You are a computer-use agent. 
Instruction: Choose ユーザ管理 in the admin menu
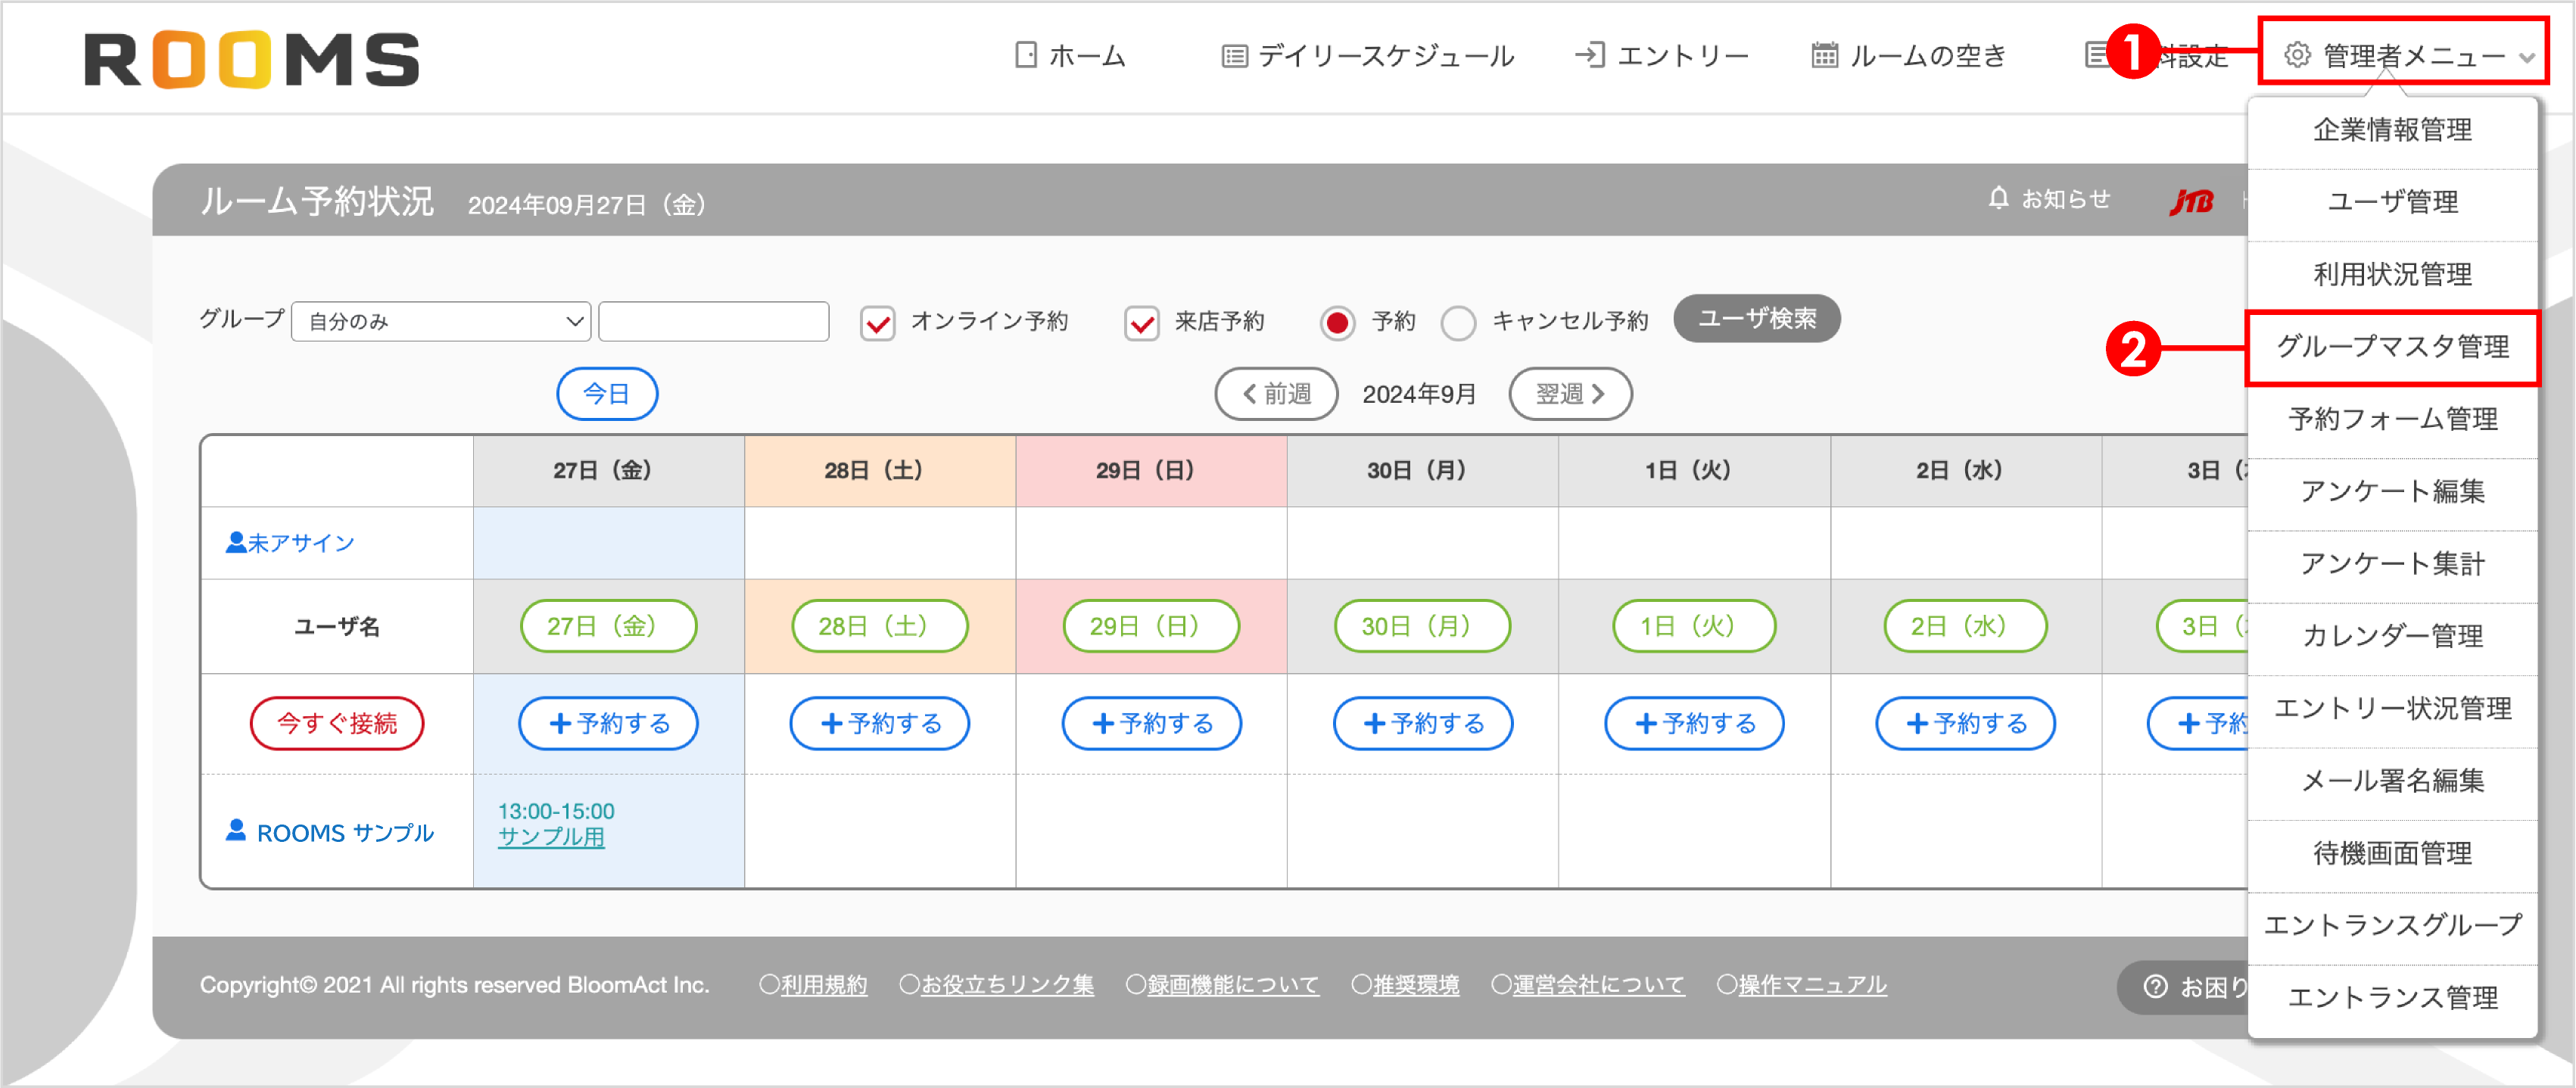[2392, 202]
